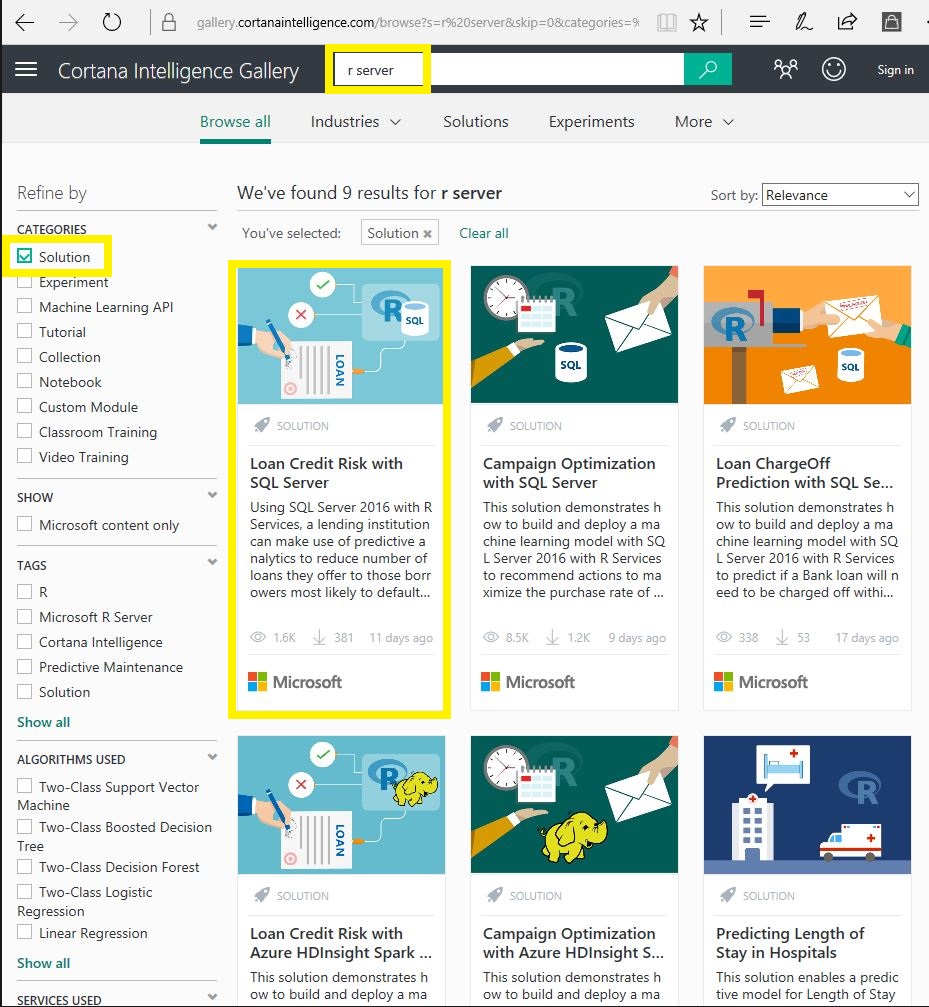Open the hamburger menu in gallery header
The image size is (929, 1007).
coord(26,69)
